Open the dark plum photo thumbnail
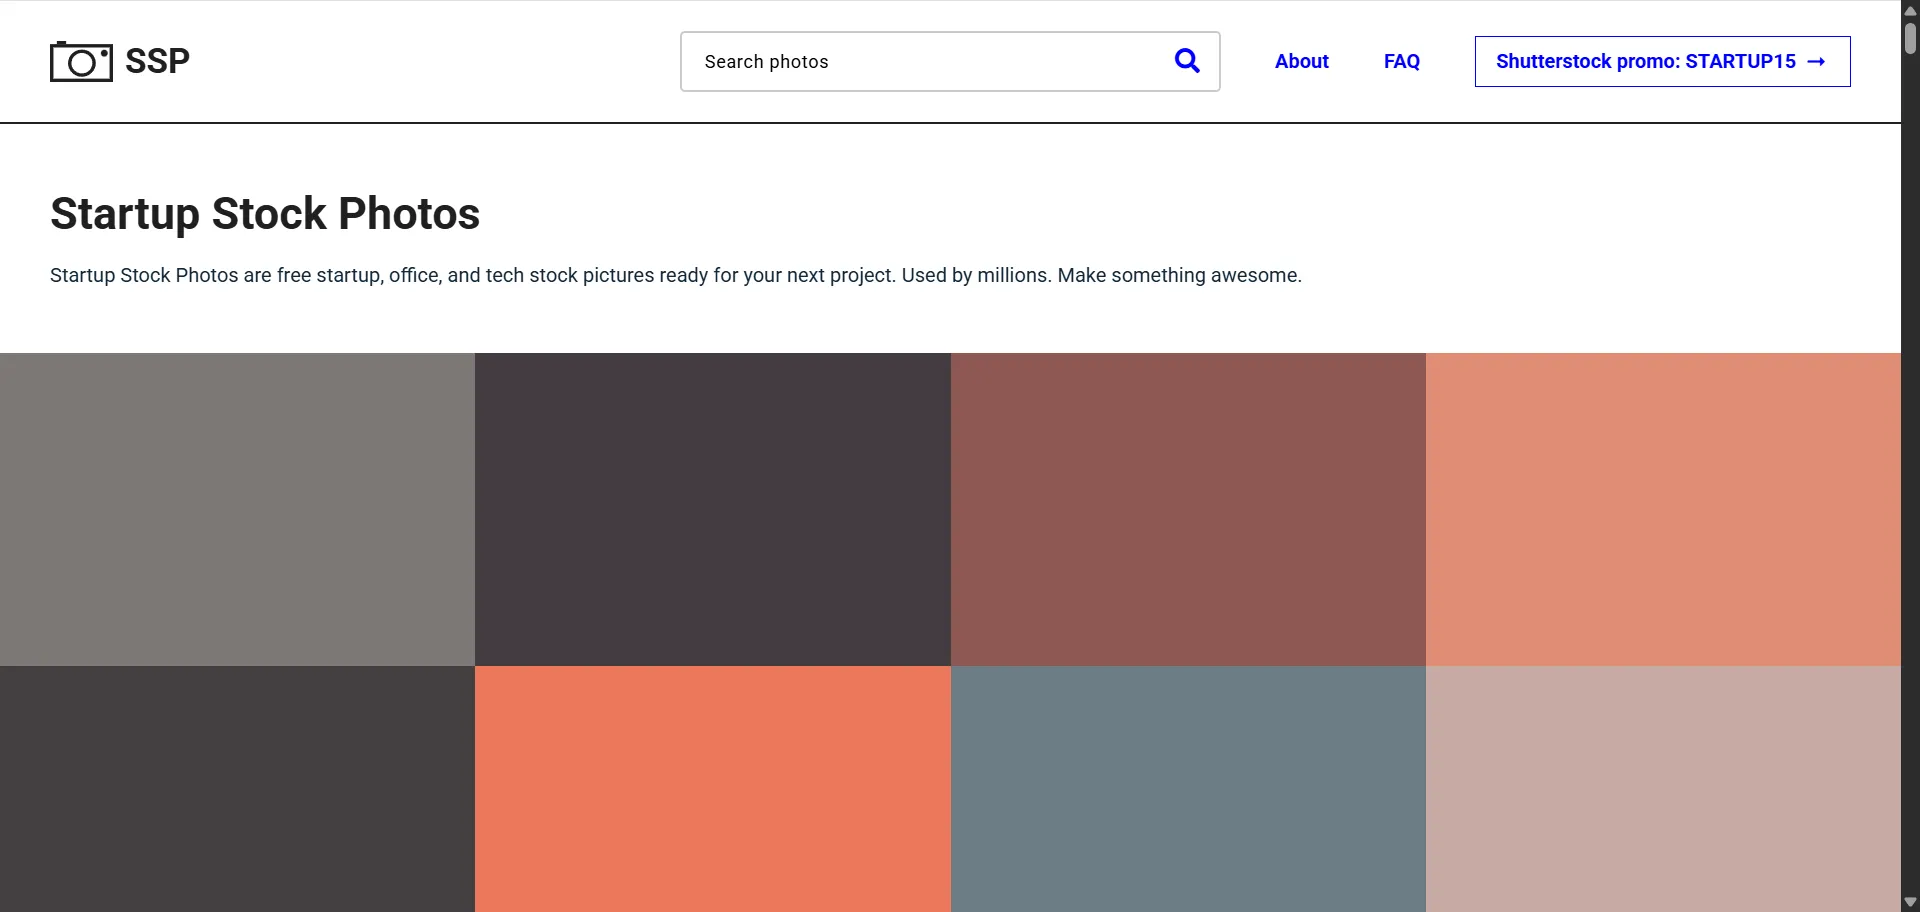This screenshot has height=912, width=1920. point(712,509)
